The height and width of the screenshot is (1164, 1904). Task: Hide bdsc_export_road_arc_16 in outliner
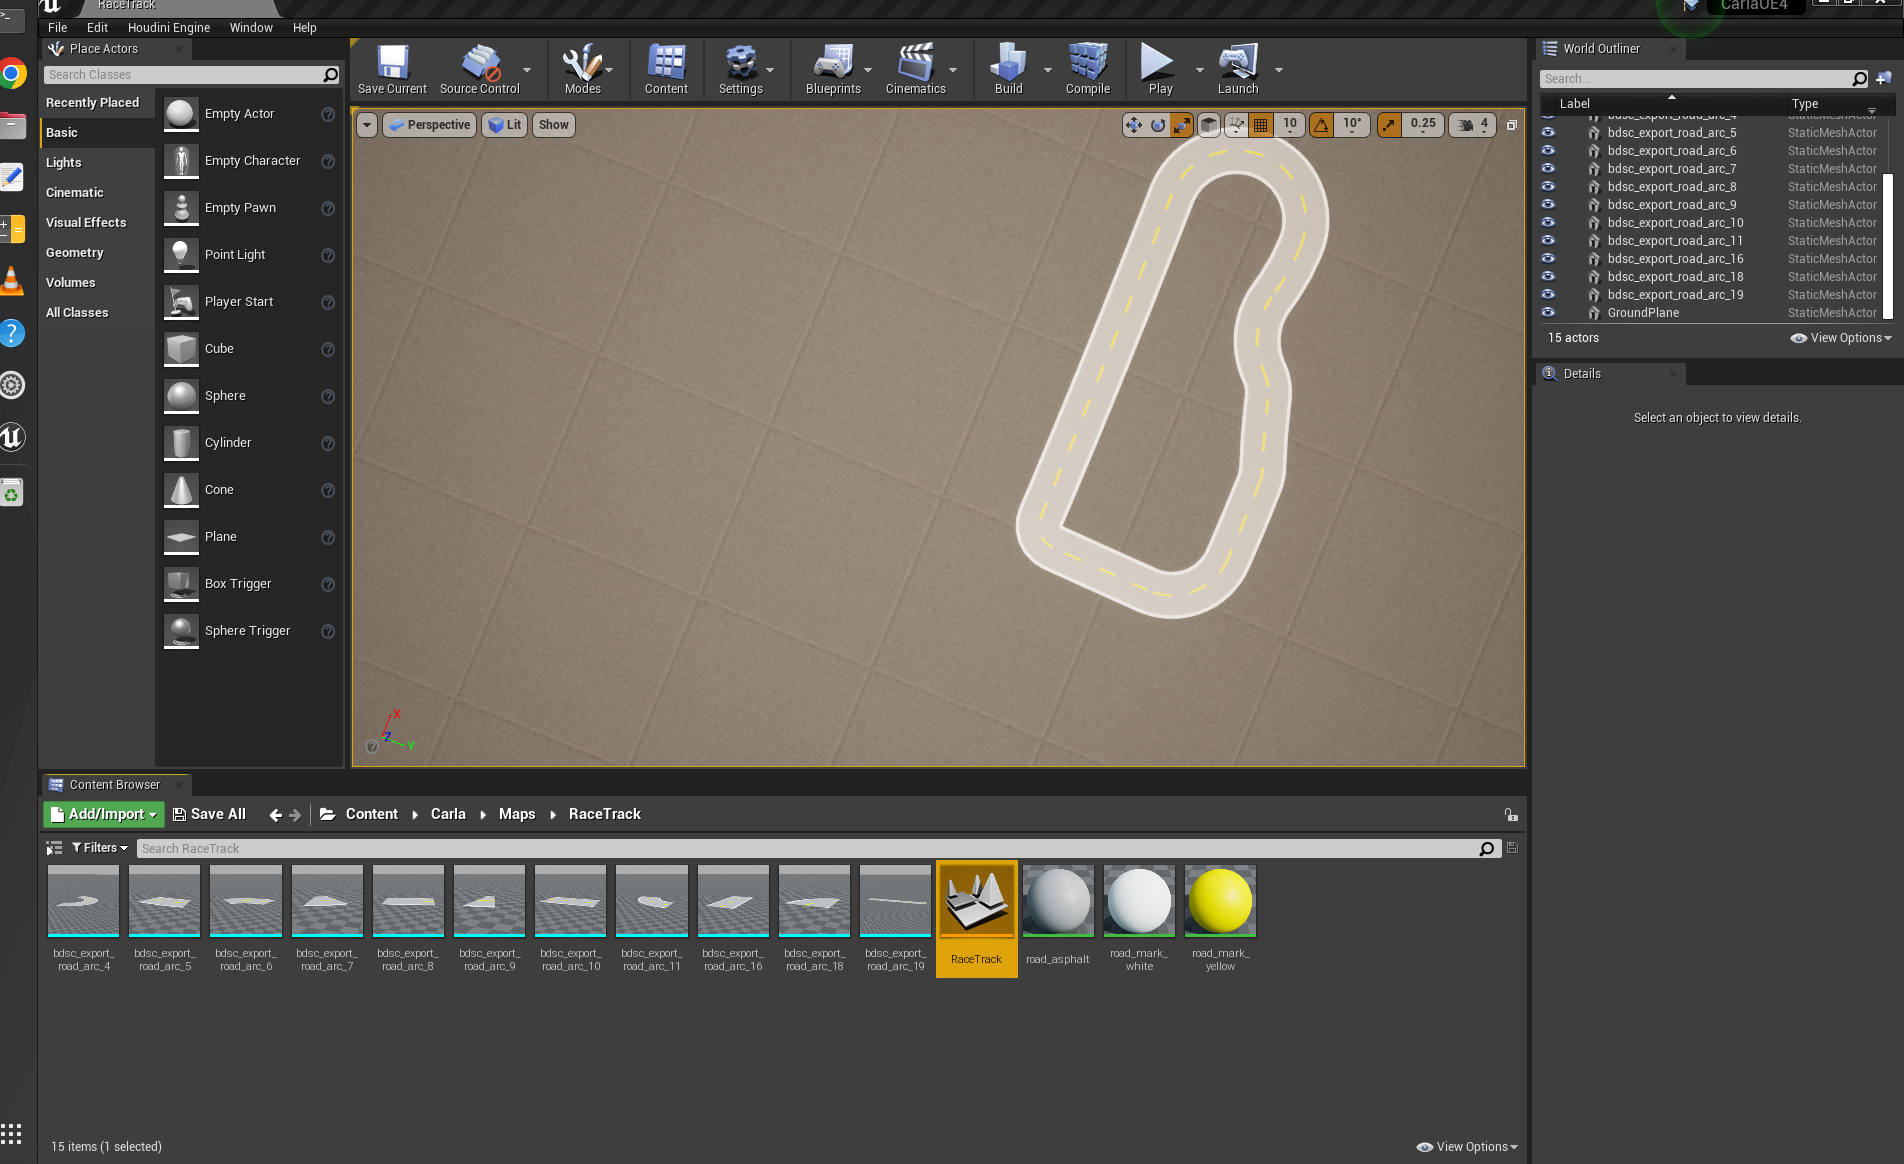1548,258
